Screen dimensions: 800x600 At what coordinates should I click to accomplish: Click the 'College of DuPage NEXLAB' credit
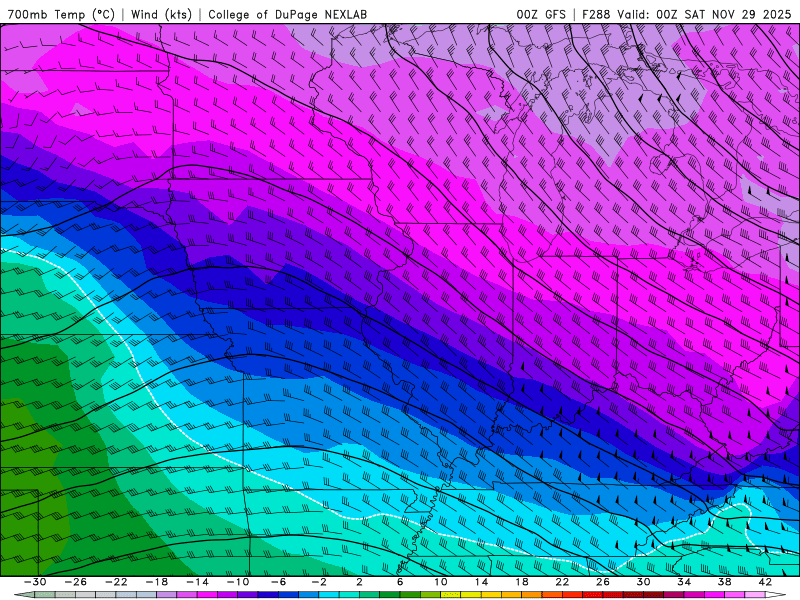[287, 14]
